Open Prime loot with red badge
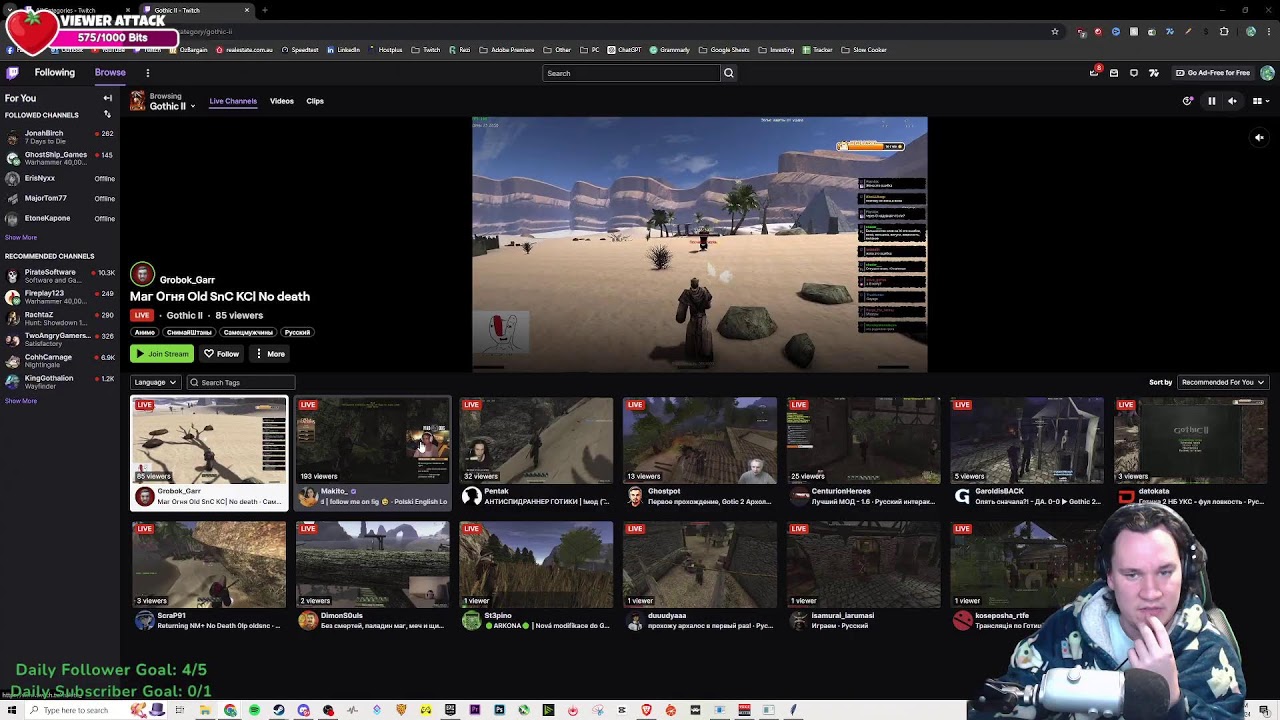The width and height of the screenshot is (1280, 720). click(x=1095, y=73)
